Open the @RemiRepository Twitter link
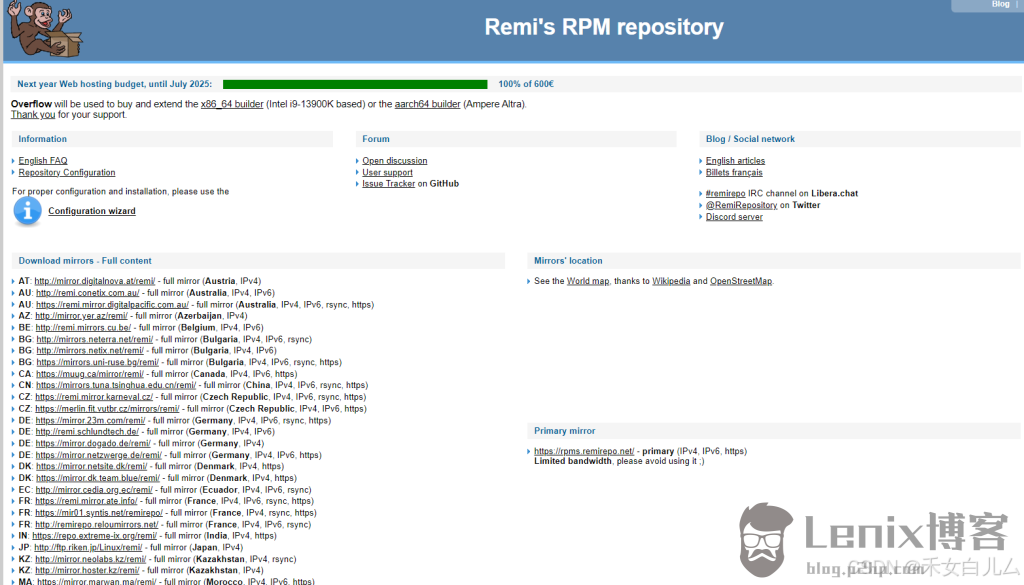1024x585 pixels. (x=741, y=205)
